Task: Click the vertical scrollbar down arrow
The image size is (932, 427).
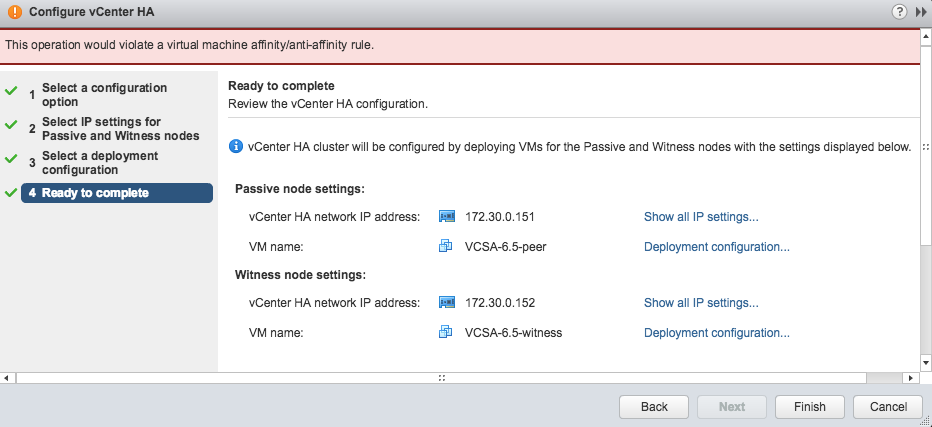Action: tap(925, 362)
